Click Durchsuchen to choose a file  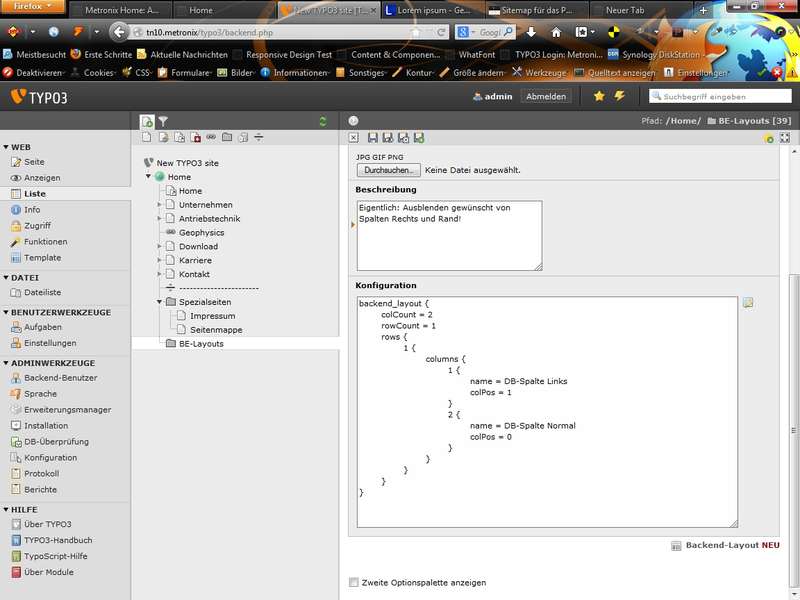[x=388, y=170]
